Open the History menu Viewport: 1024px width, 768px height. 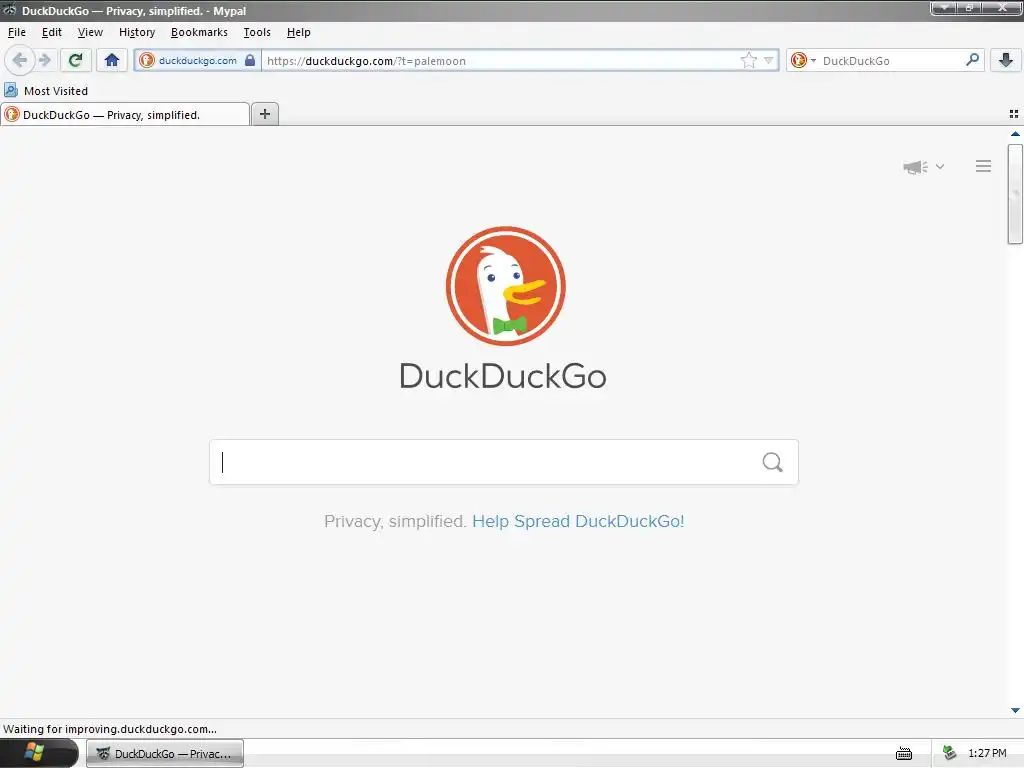[136, 32]
